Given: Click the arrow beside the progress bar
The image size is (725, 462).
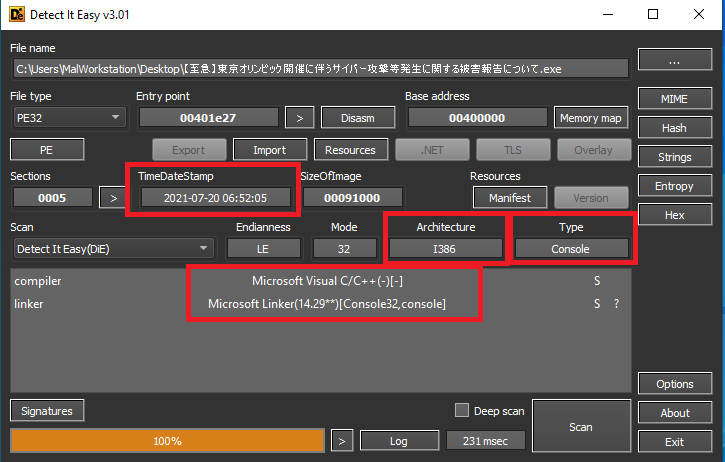Looking at the screenshot, I should 342,441.
